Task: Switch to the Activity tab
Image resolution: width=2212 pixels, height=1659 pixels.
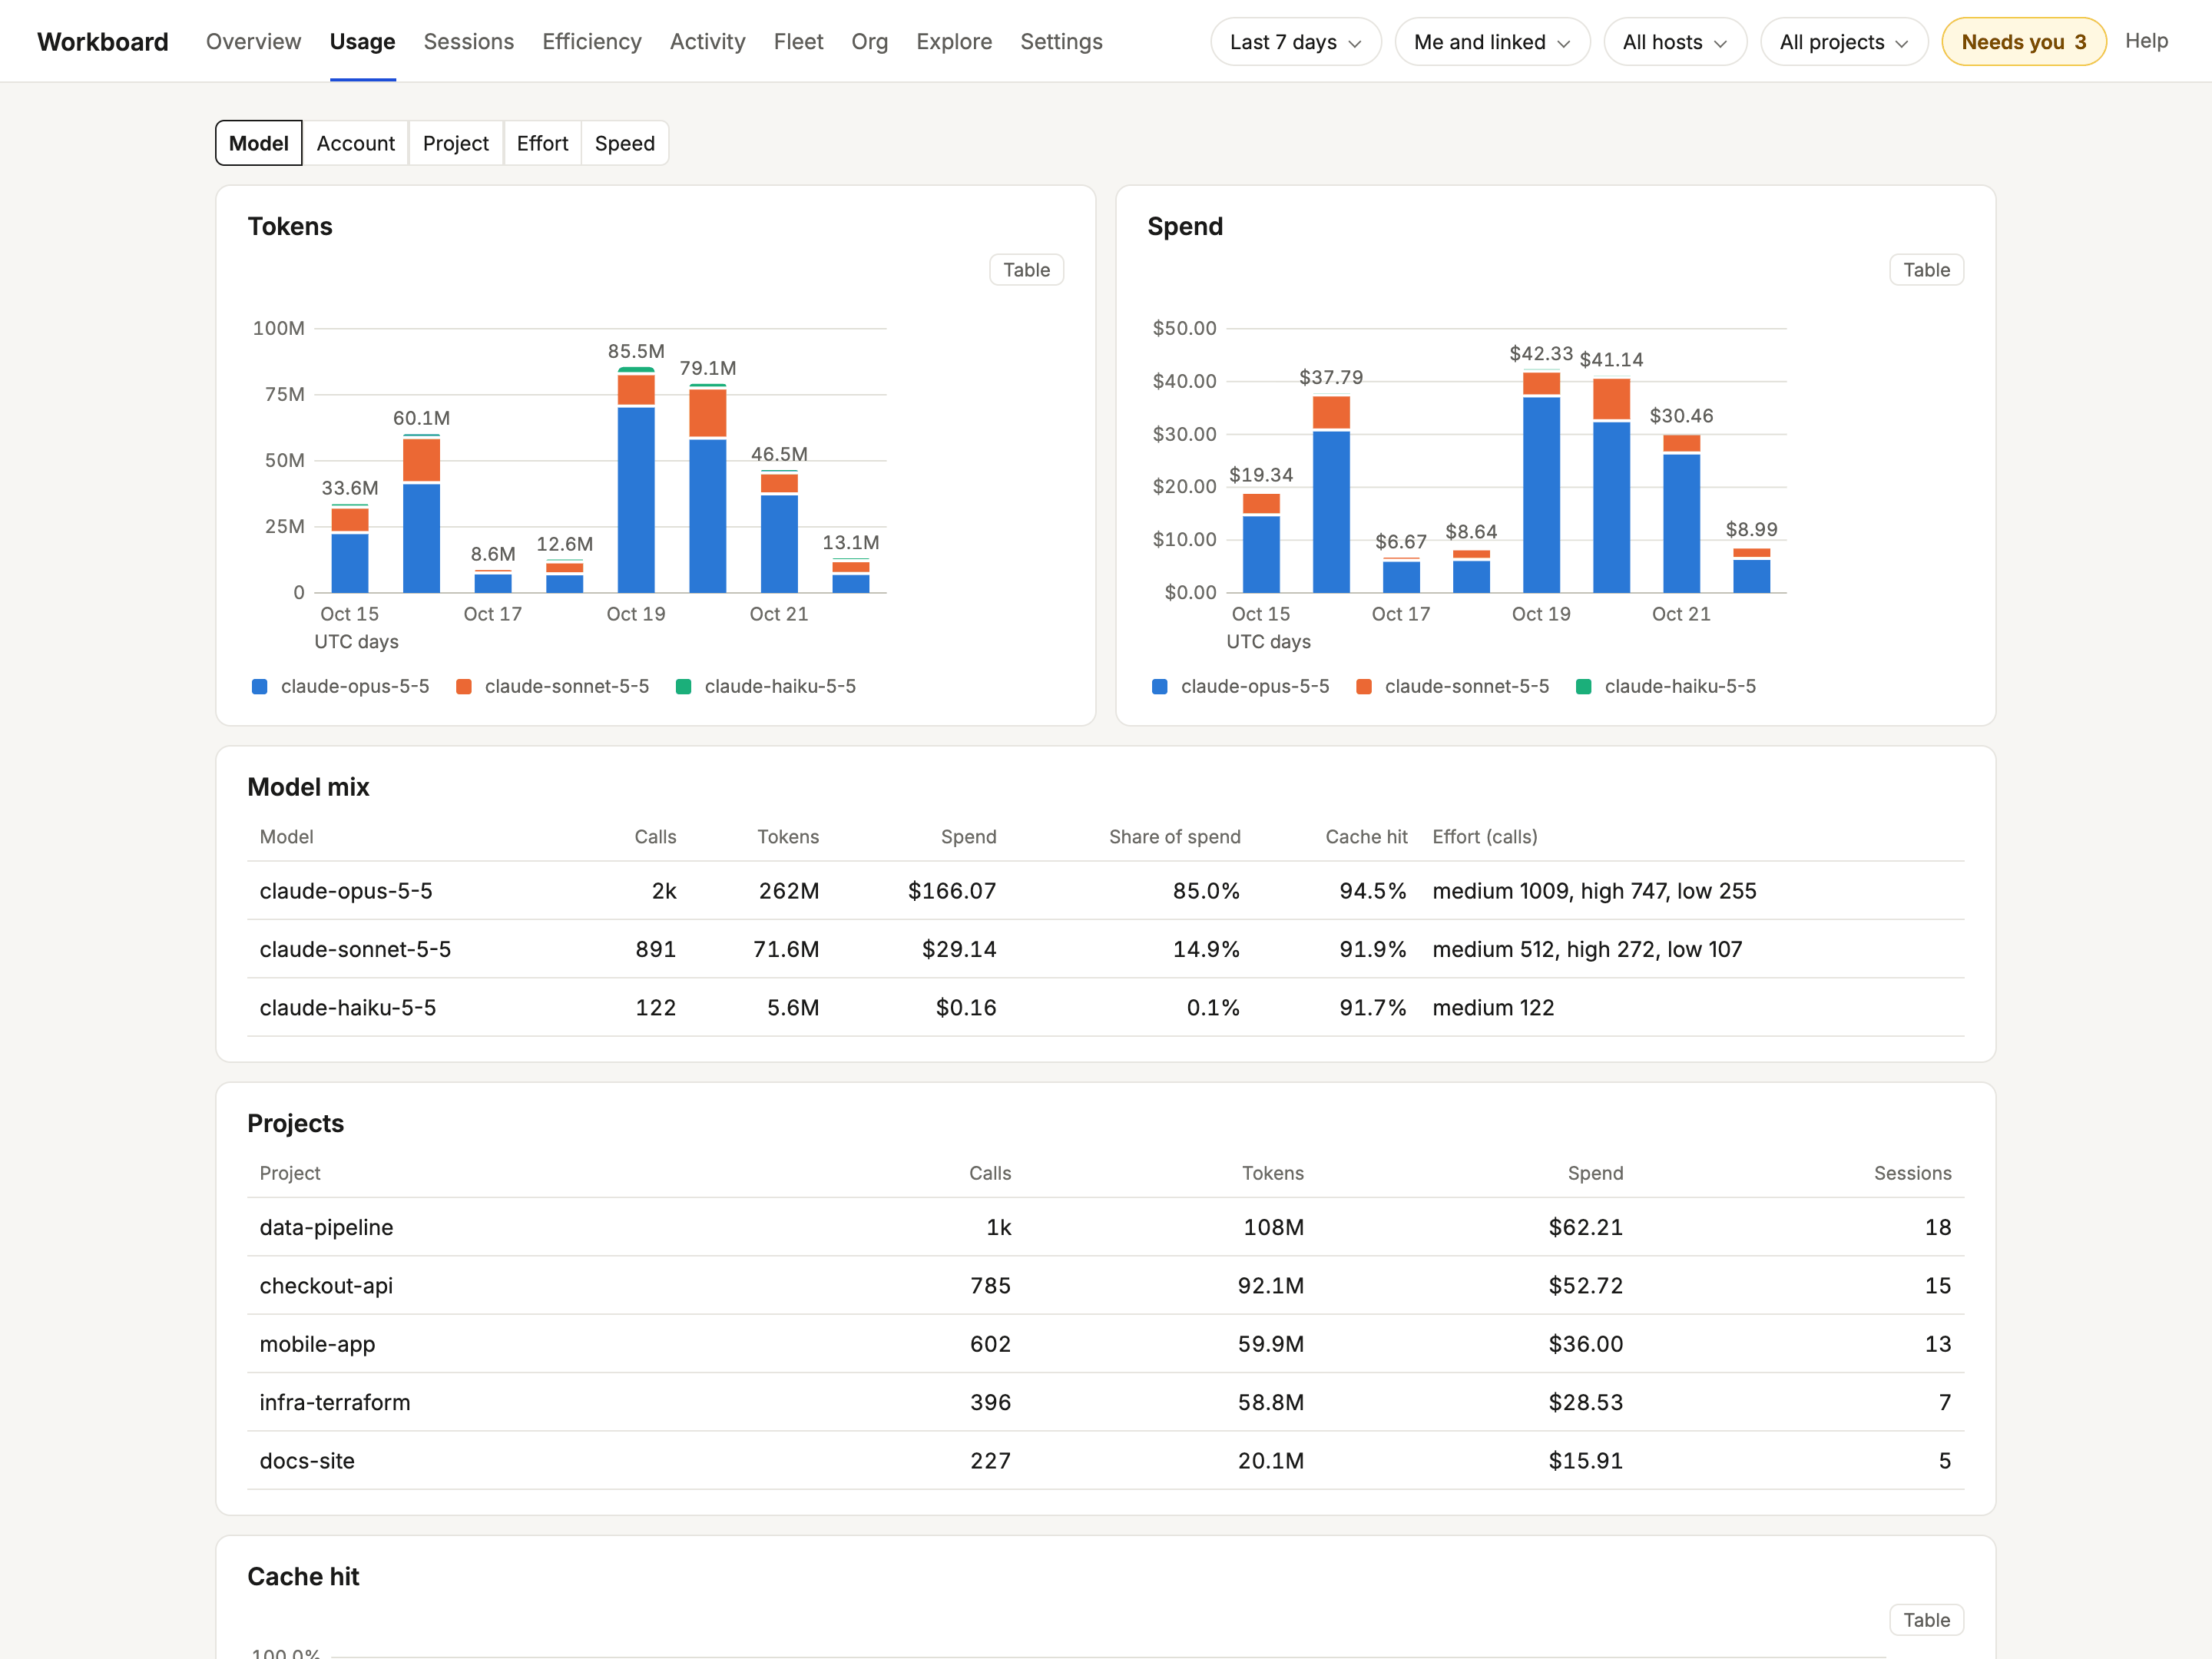Action: tap(707, 41)
